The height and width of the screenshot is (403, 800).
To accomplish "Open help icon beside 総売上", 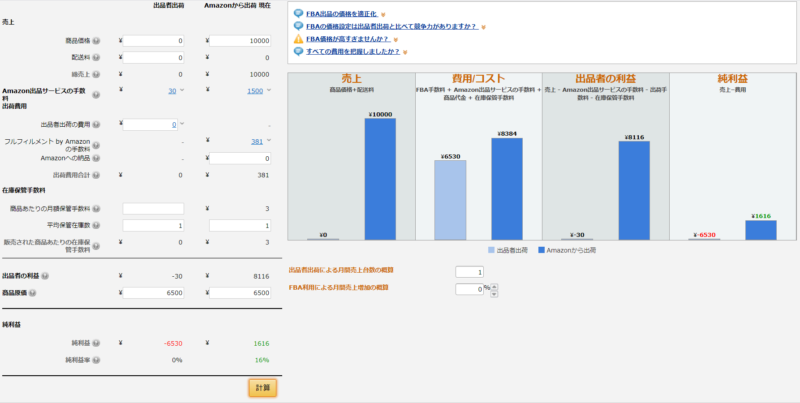I will 96,74.
